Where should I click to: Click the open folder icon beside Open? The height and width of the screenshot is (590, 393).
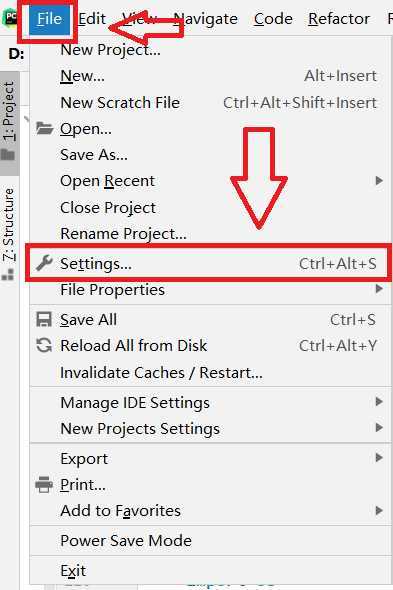(44, 128)
